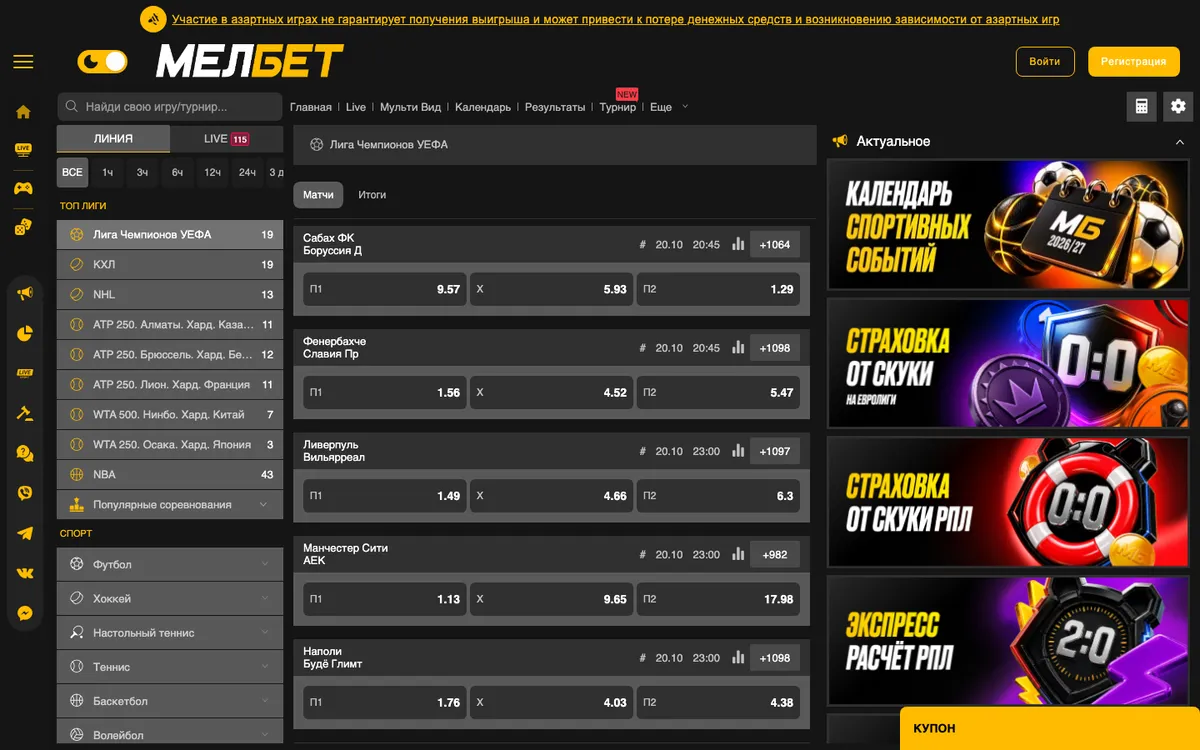
Task: View statistics chart for Ливерпуль – Вильярреал match
Action: coord(738,451)
